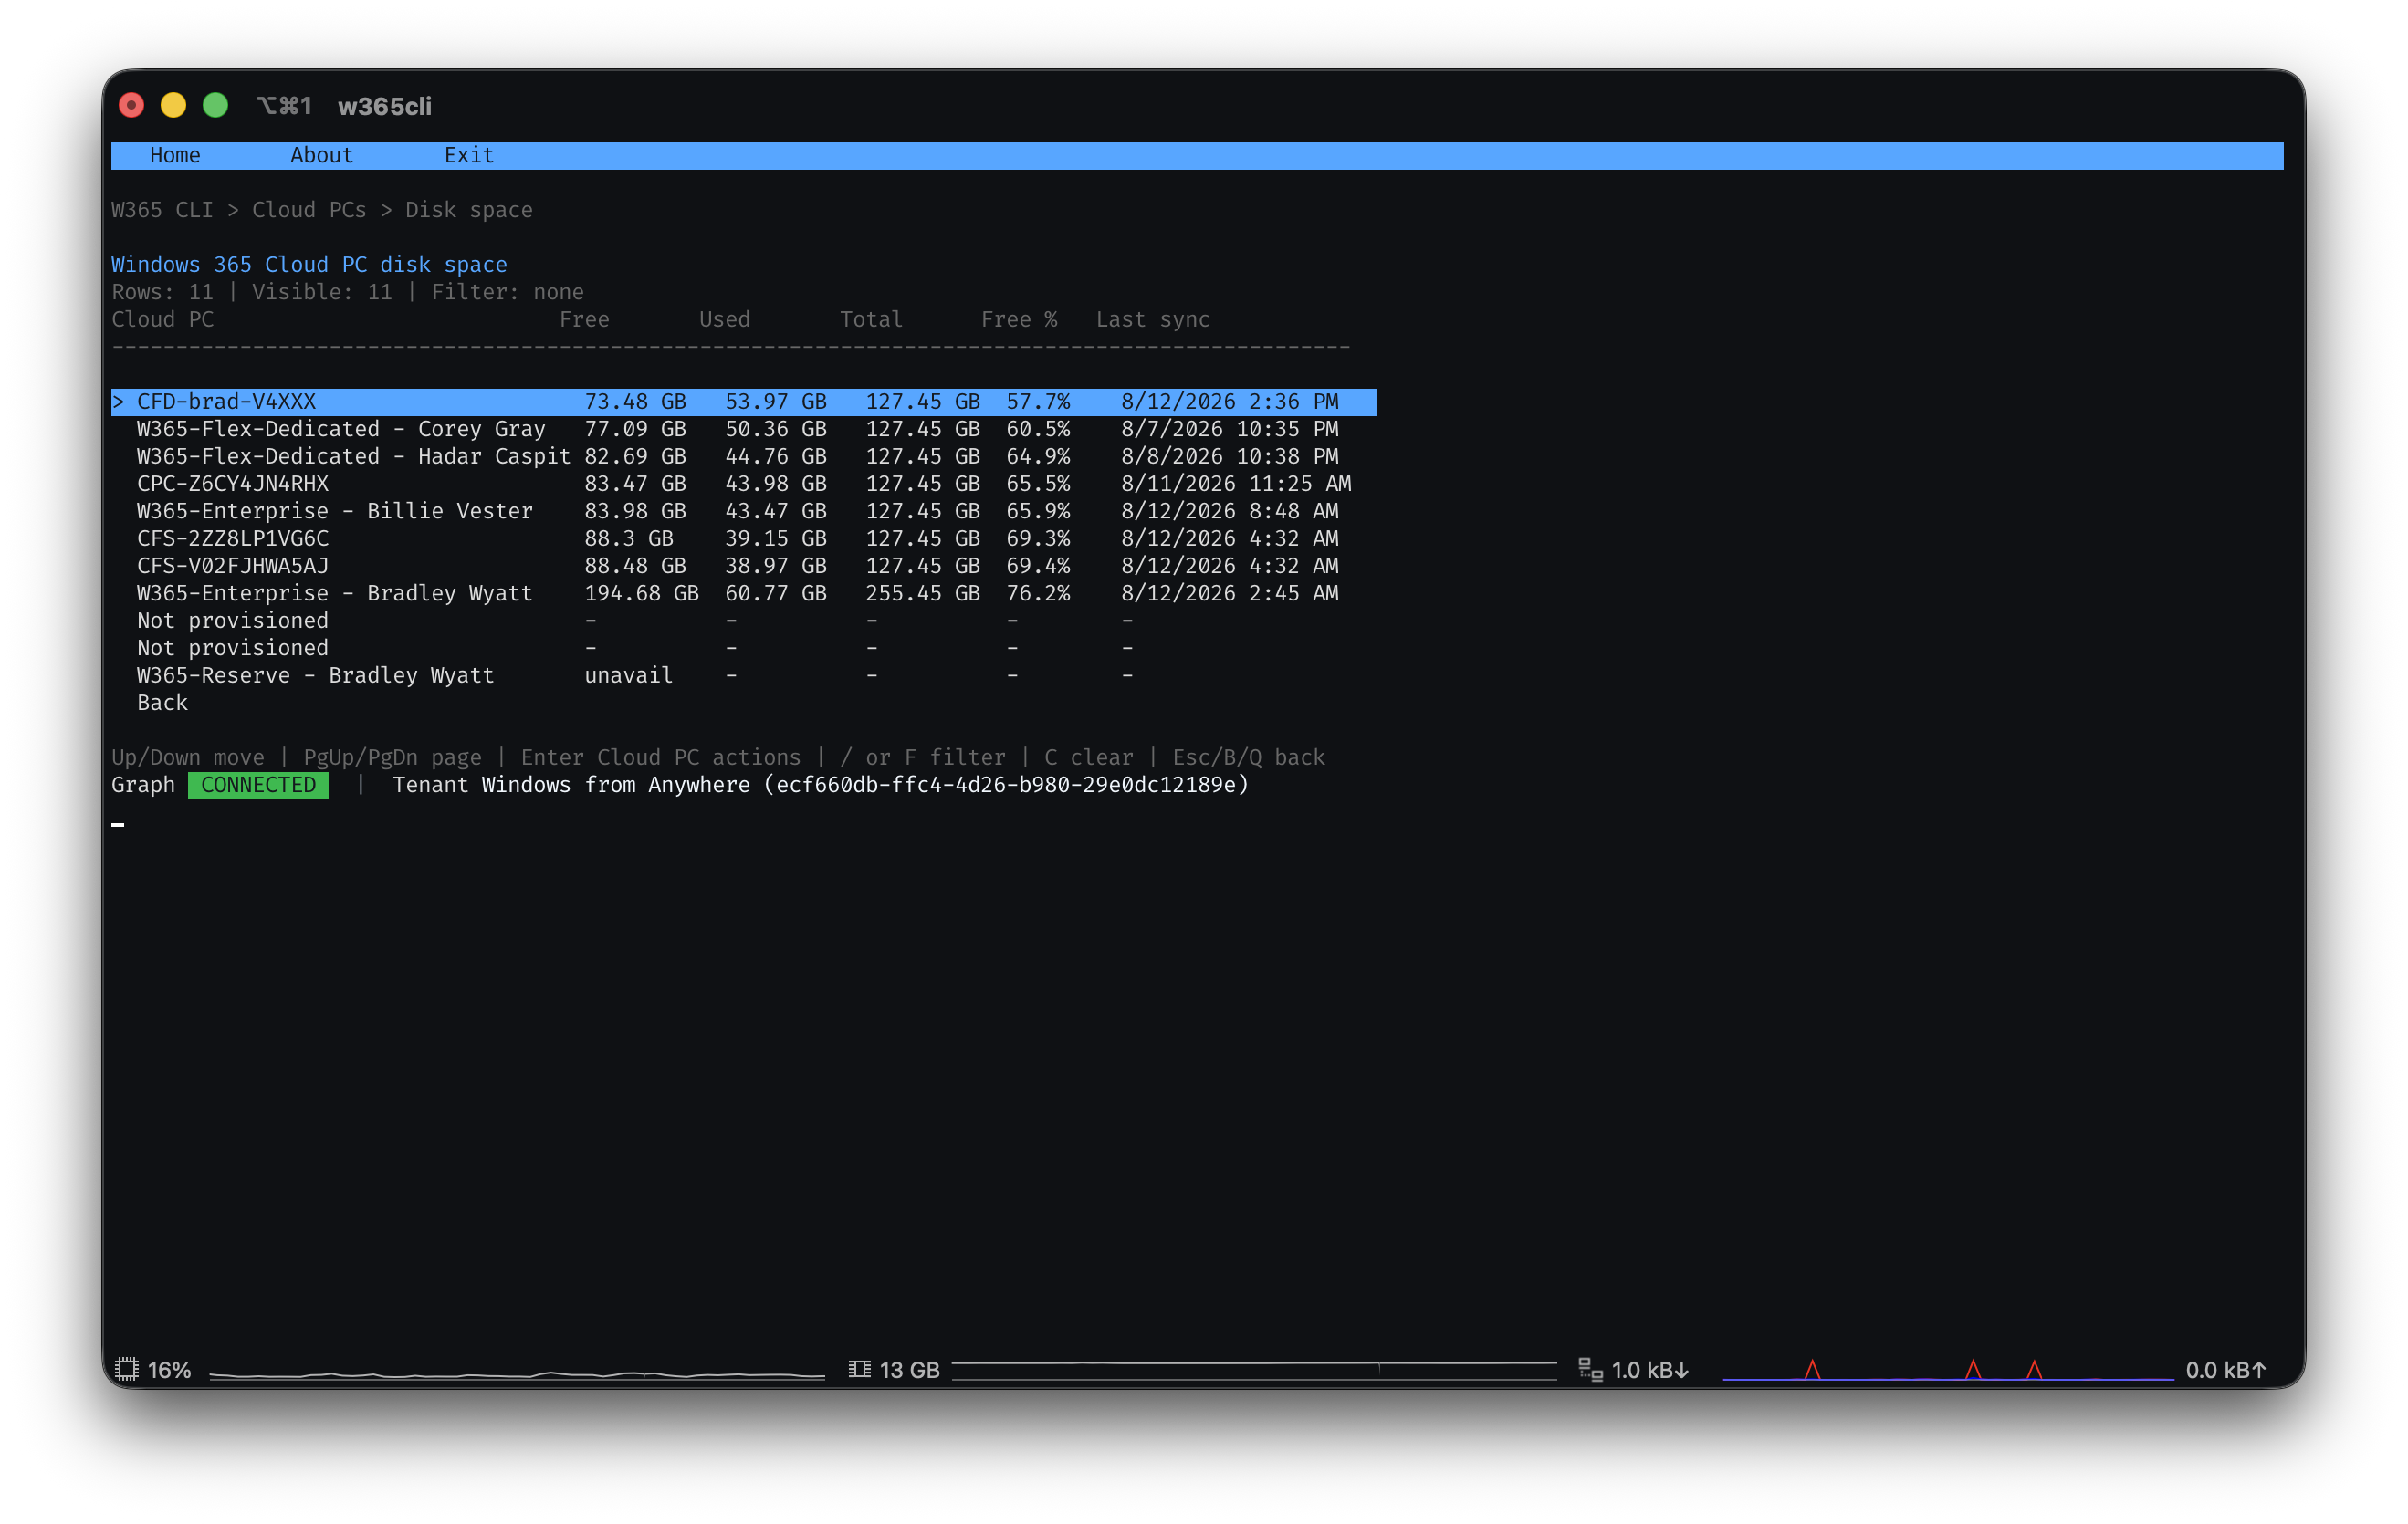Click the Disk space breadcrumb
This screenshot has height=1524, width=2408.
click(469, 210)
